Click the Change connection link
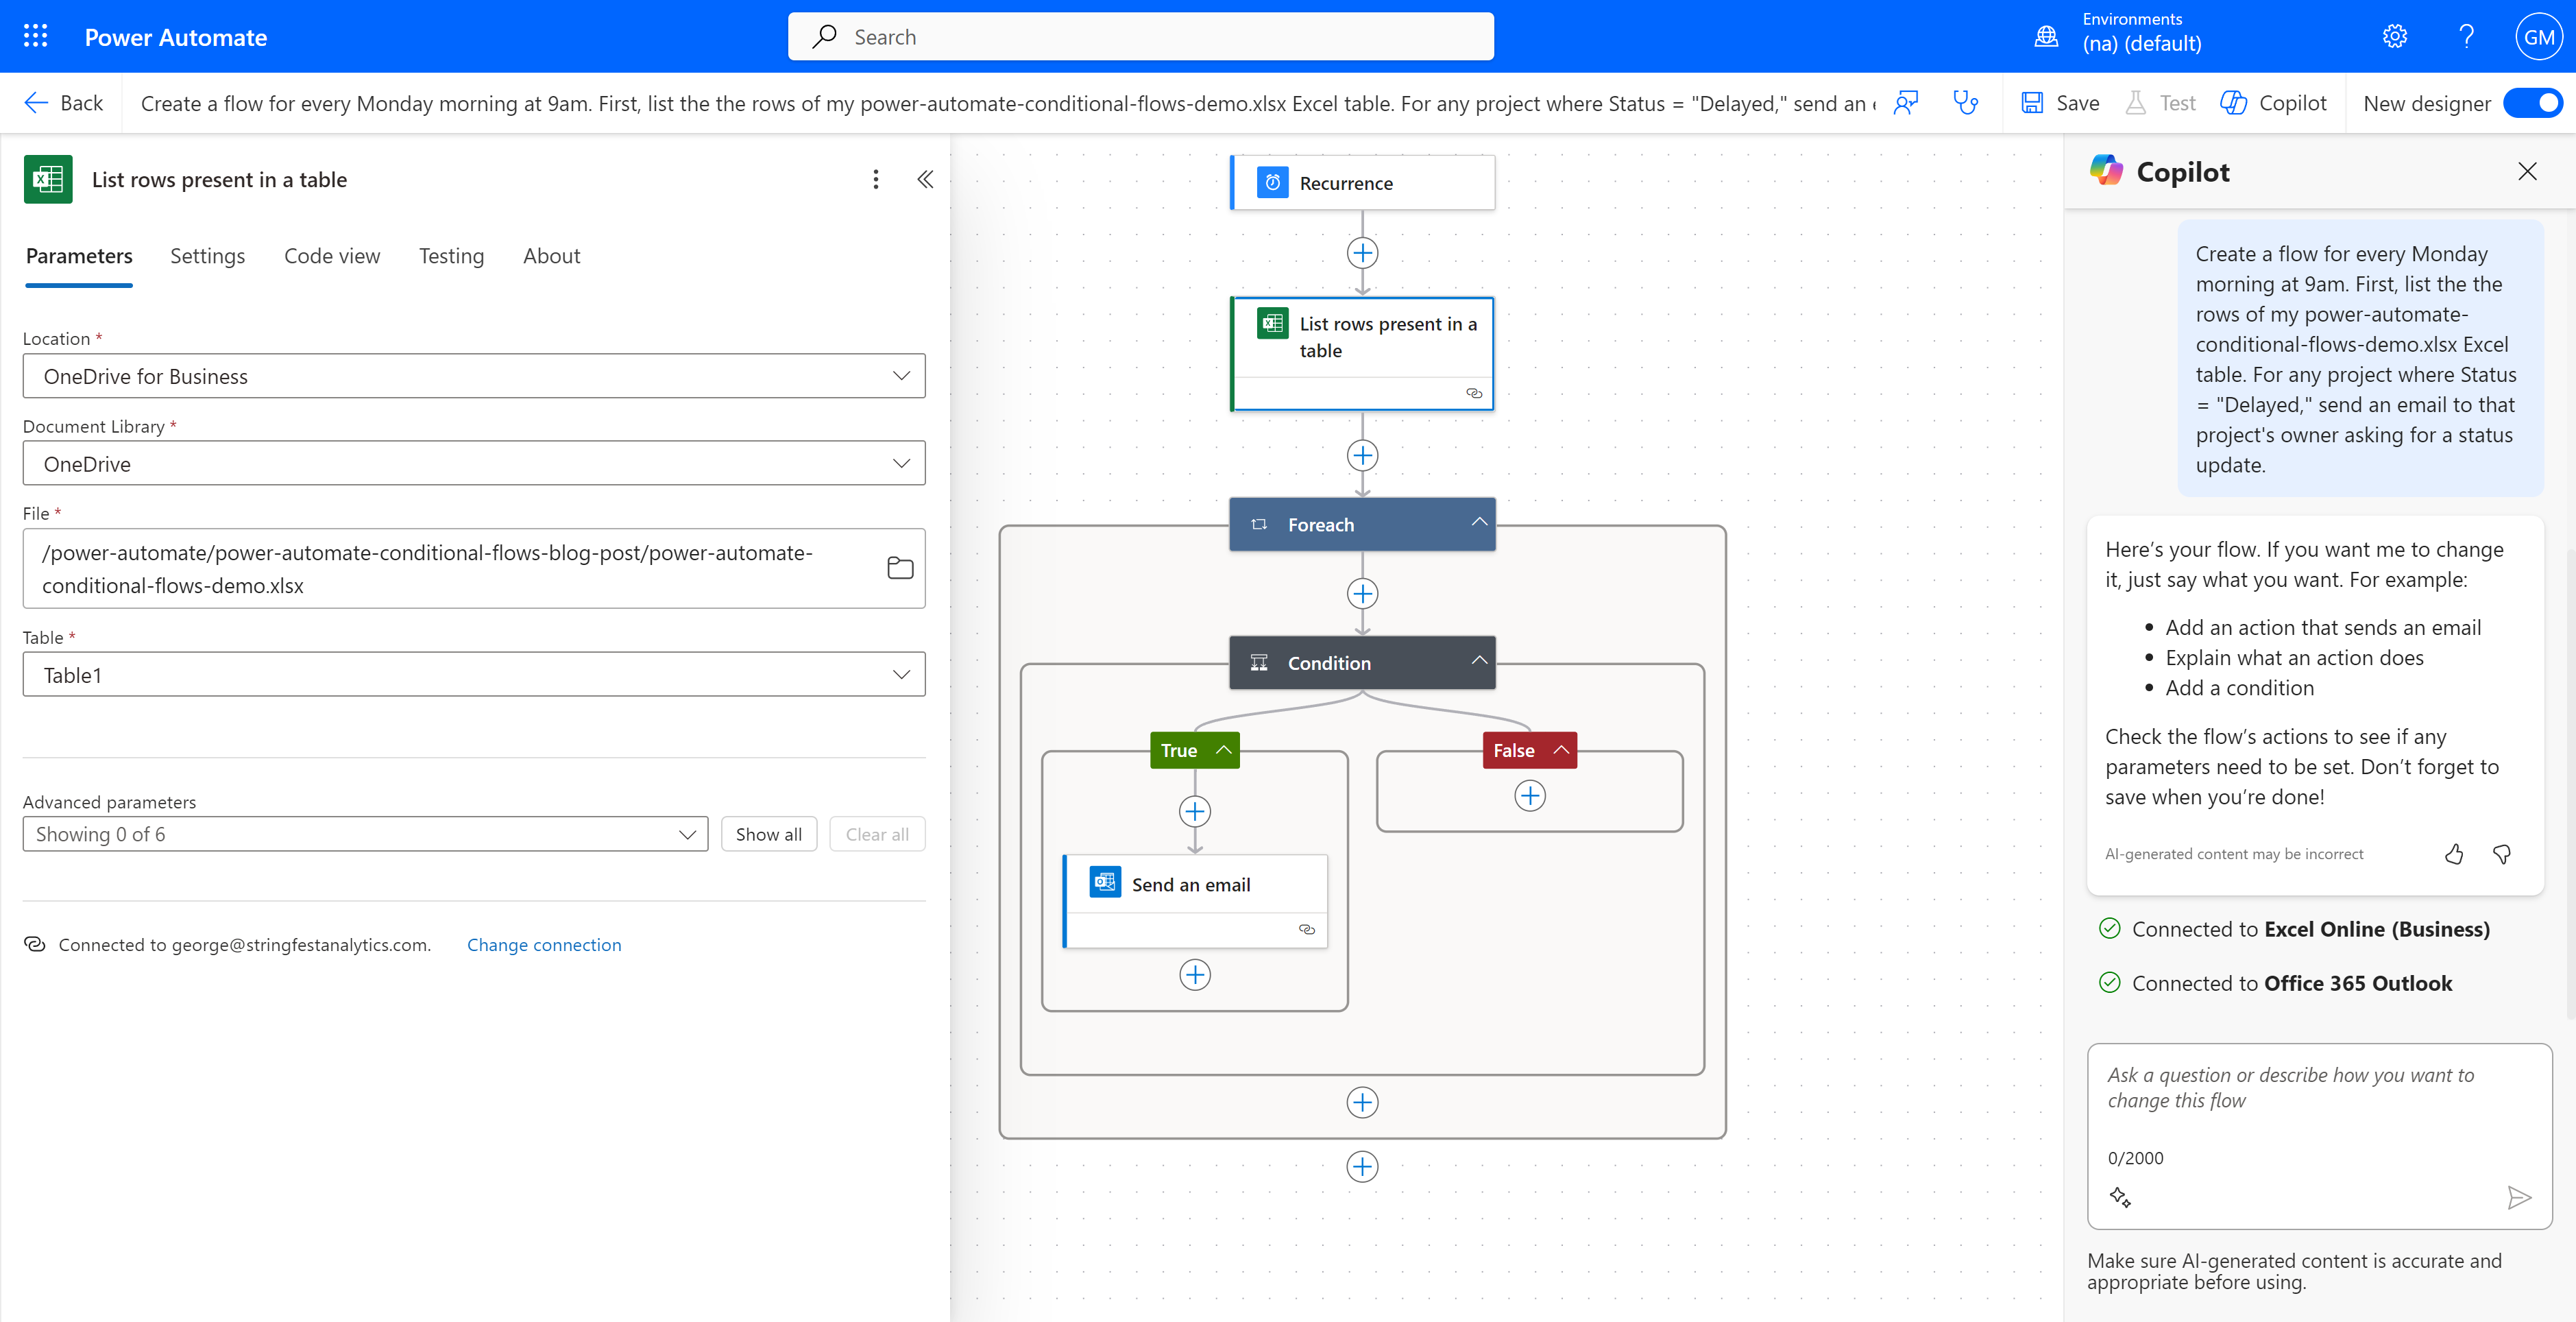2576x1322 pixels. [544, 945]
